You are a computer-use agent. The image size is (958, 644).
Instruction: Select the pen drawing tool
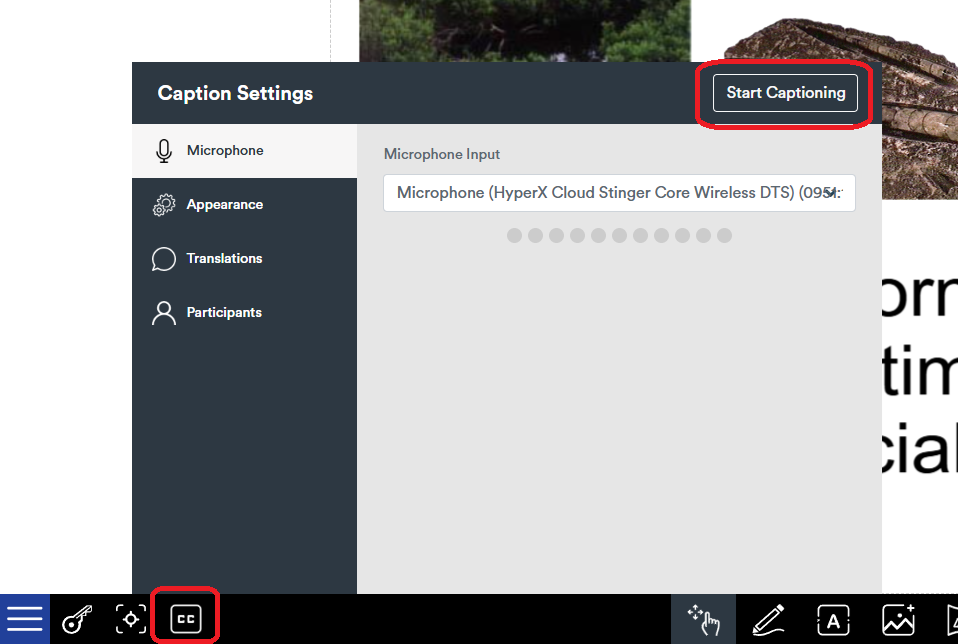(768, 620)
